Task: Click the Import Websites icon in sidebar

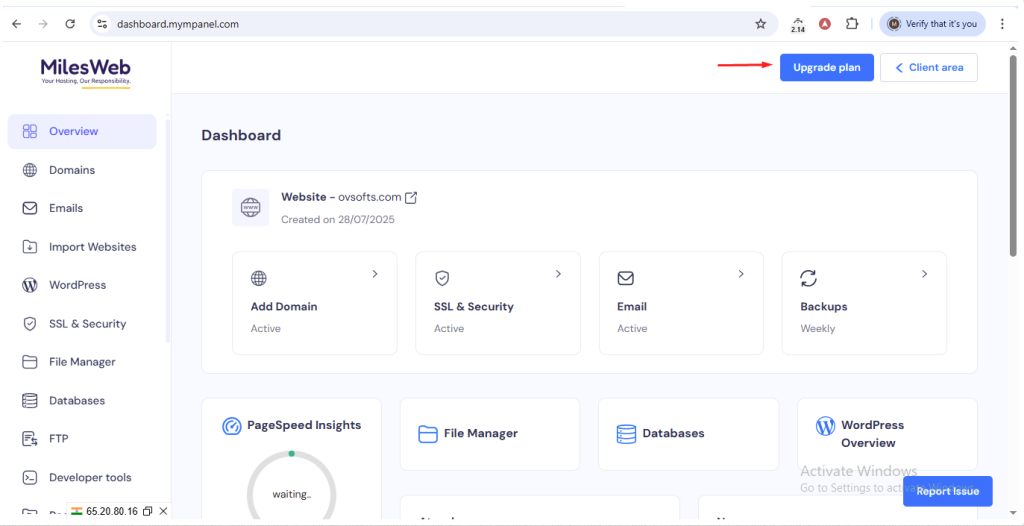Action: [29, 247]
